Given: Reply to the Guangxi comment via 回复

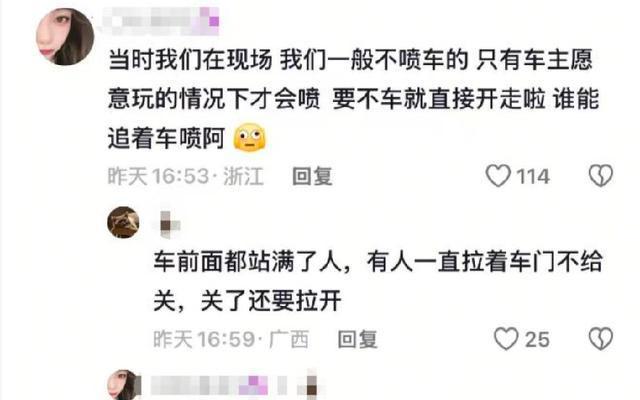Looking at the screenshot, I should (358, 339).
